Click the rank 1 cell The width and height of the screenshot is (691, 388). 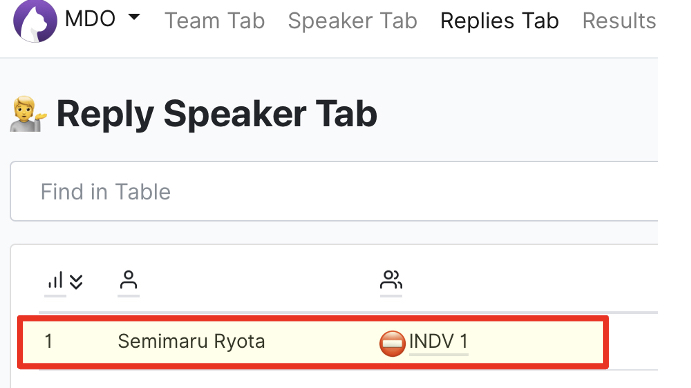tap(49, 341)
